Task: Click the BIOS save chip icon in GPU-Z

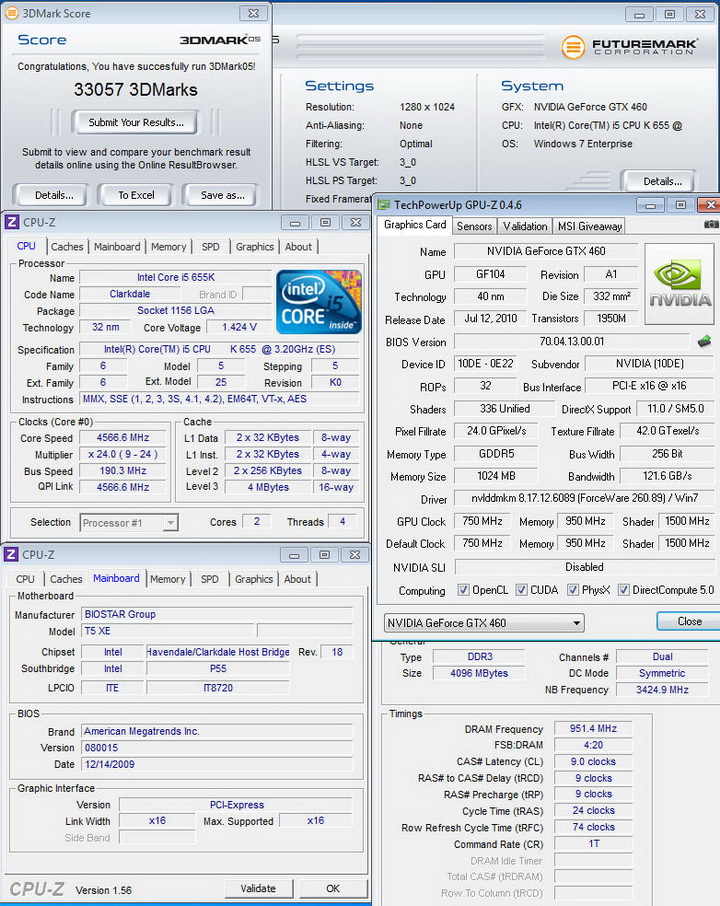Action: [x=704, y=341]
